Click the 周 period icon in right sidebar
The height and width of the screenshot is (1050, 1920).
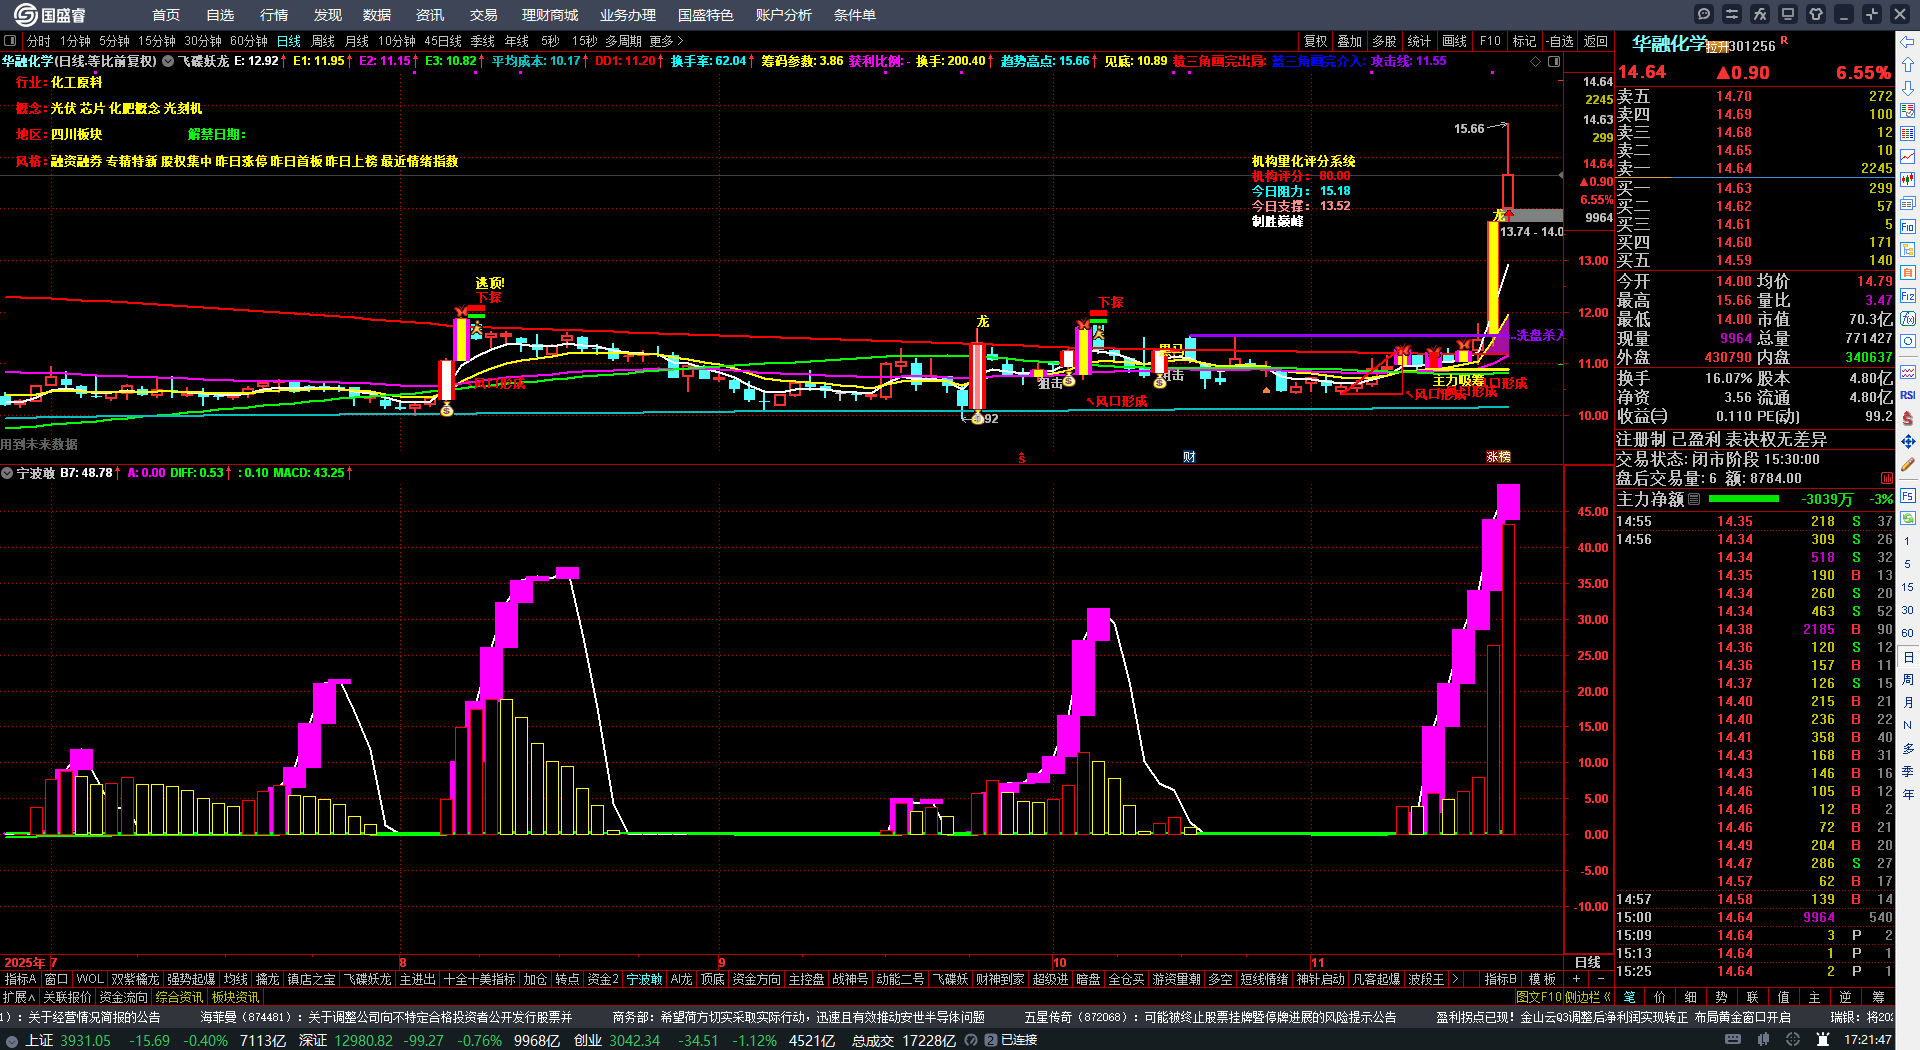(1908, 680)
